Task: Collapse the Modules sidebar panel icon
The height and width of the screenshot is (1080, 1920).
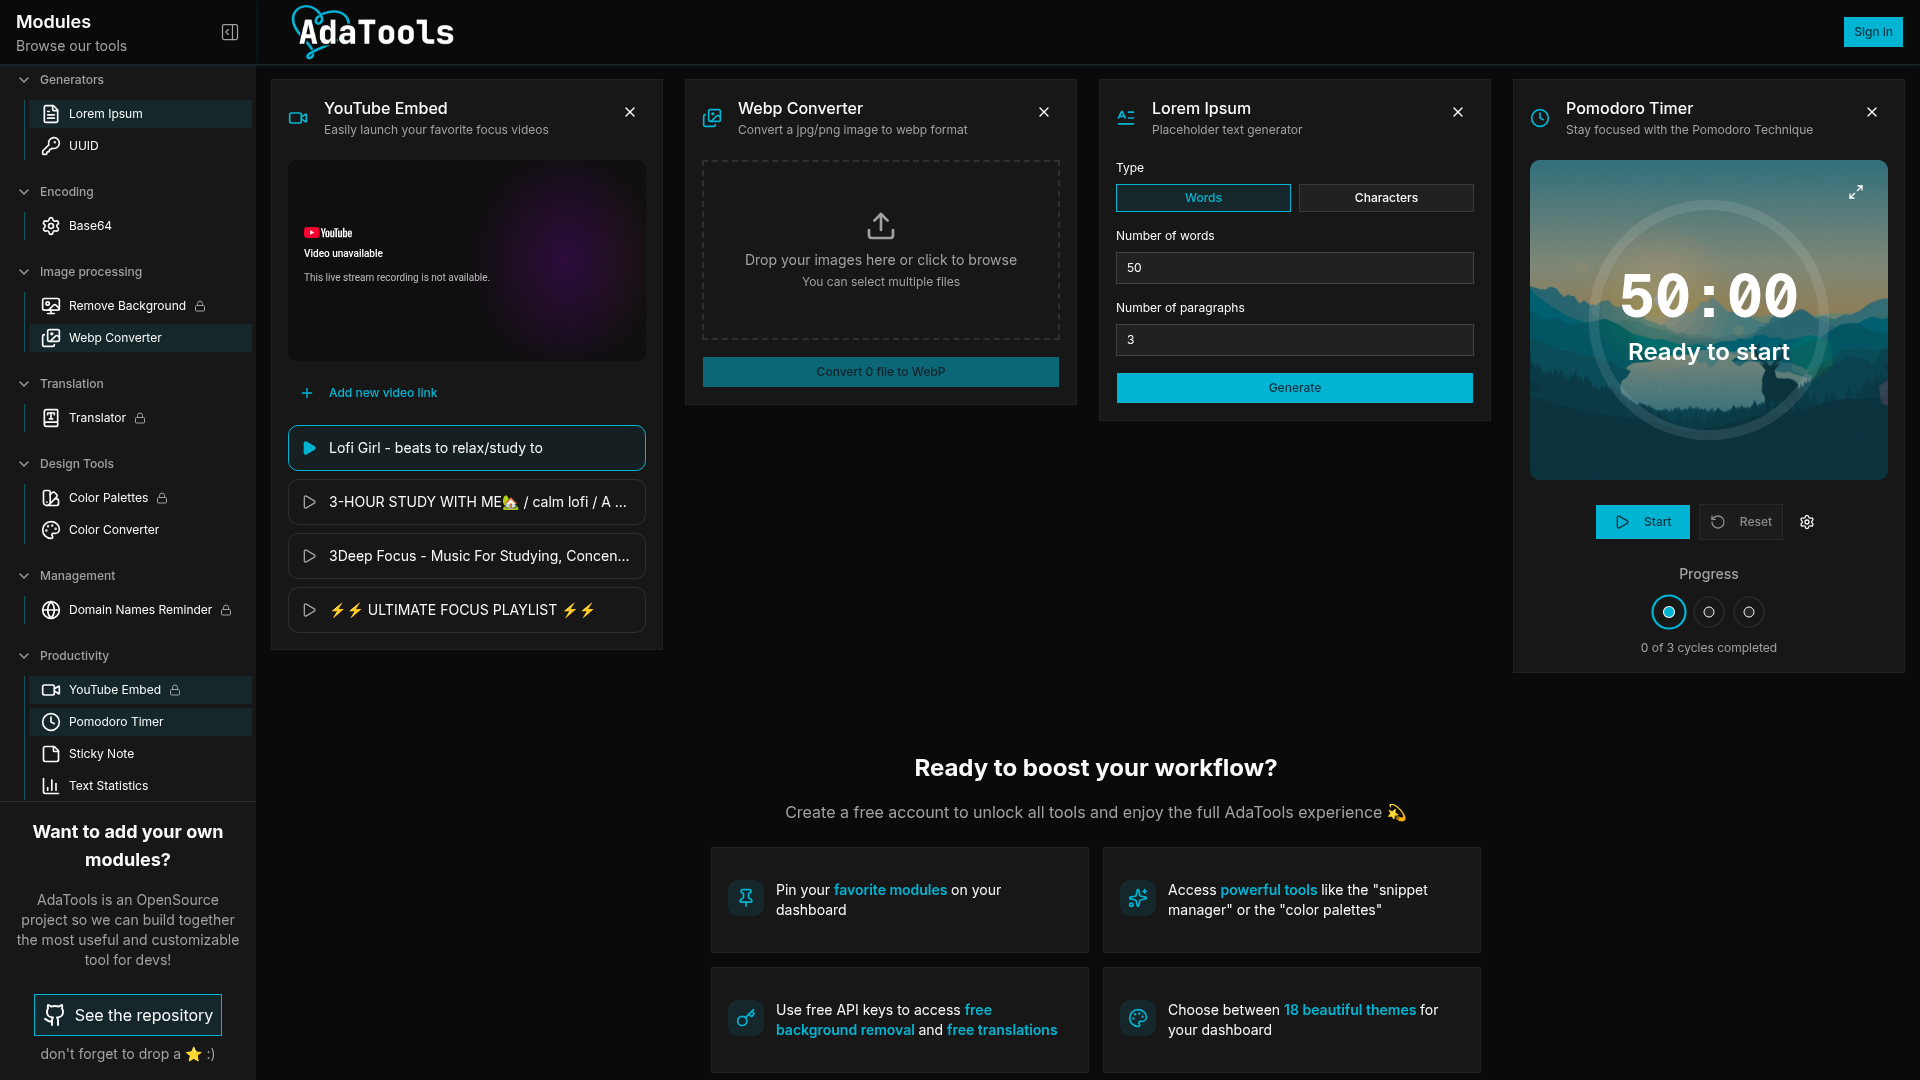Action: coord(230,32)
